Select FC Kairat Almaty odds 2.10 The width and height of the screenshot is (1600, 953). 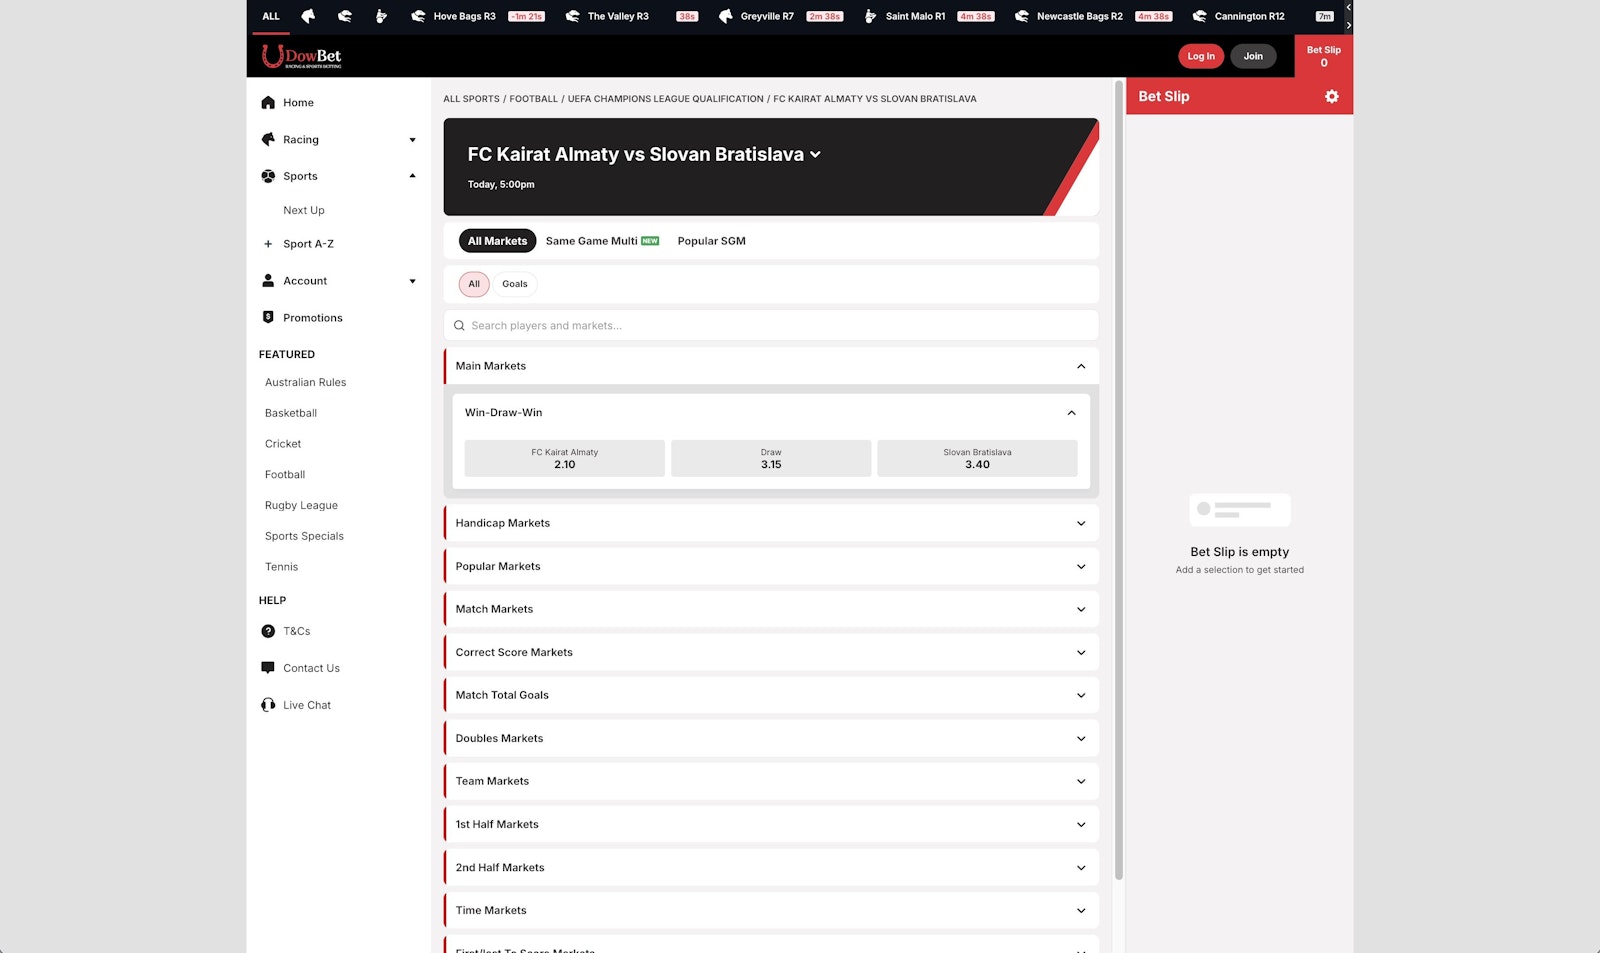point(564,459)
